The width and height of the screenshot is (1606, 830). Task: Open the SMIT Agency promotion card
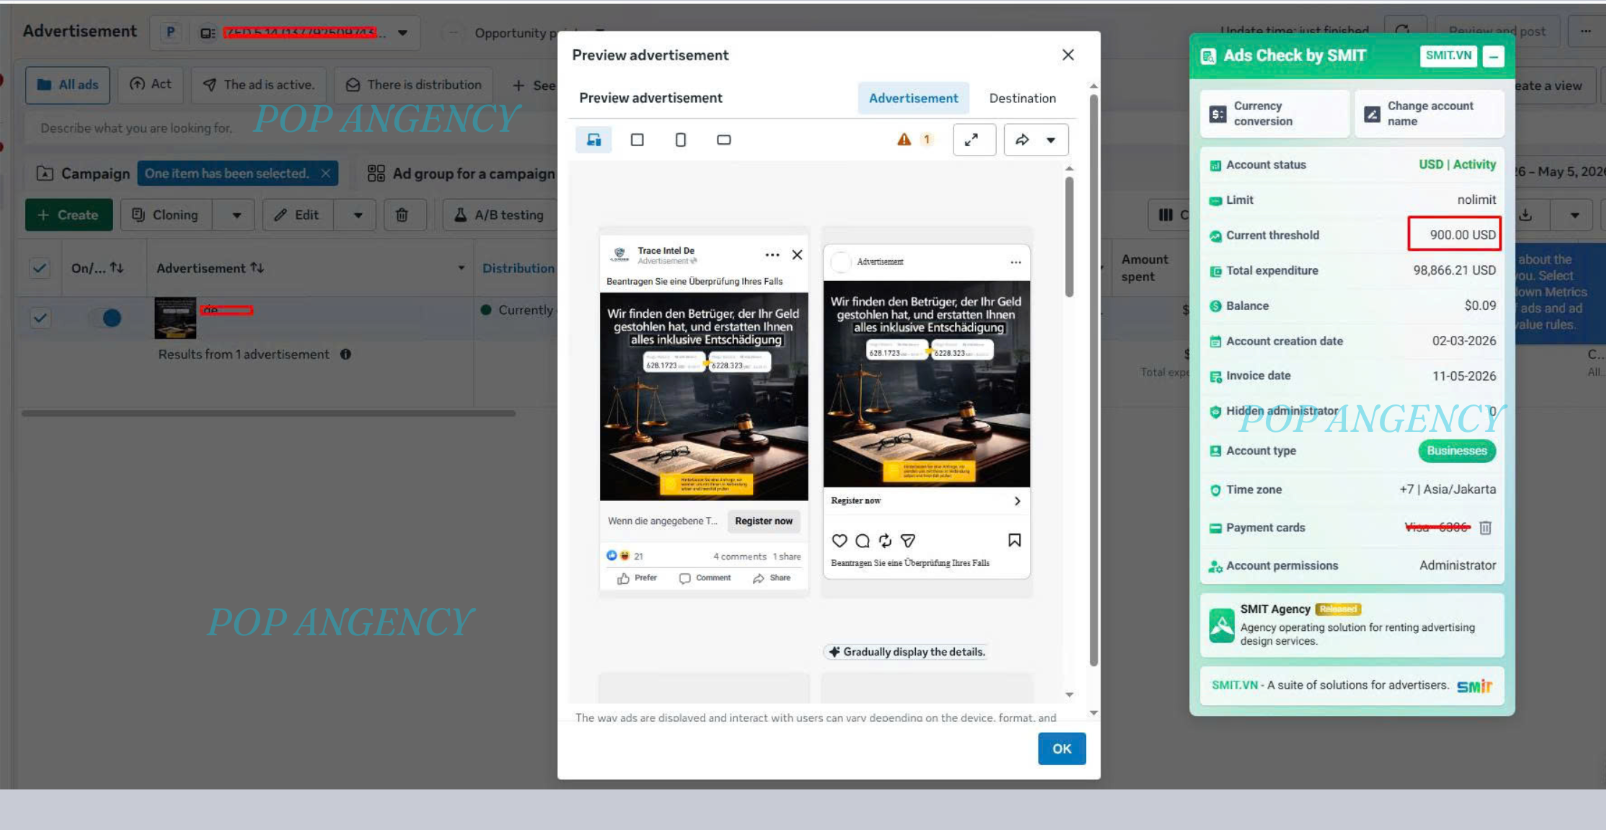pos(1352,625)
